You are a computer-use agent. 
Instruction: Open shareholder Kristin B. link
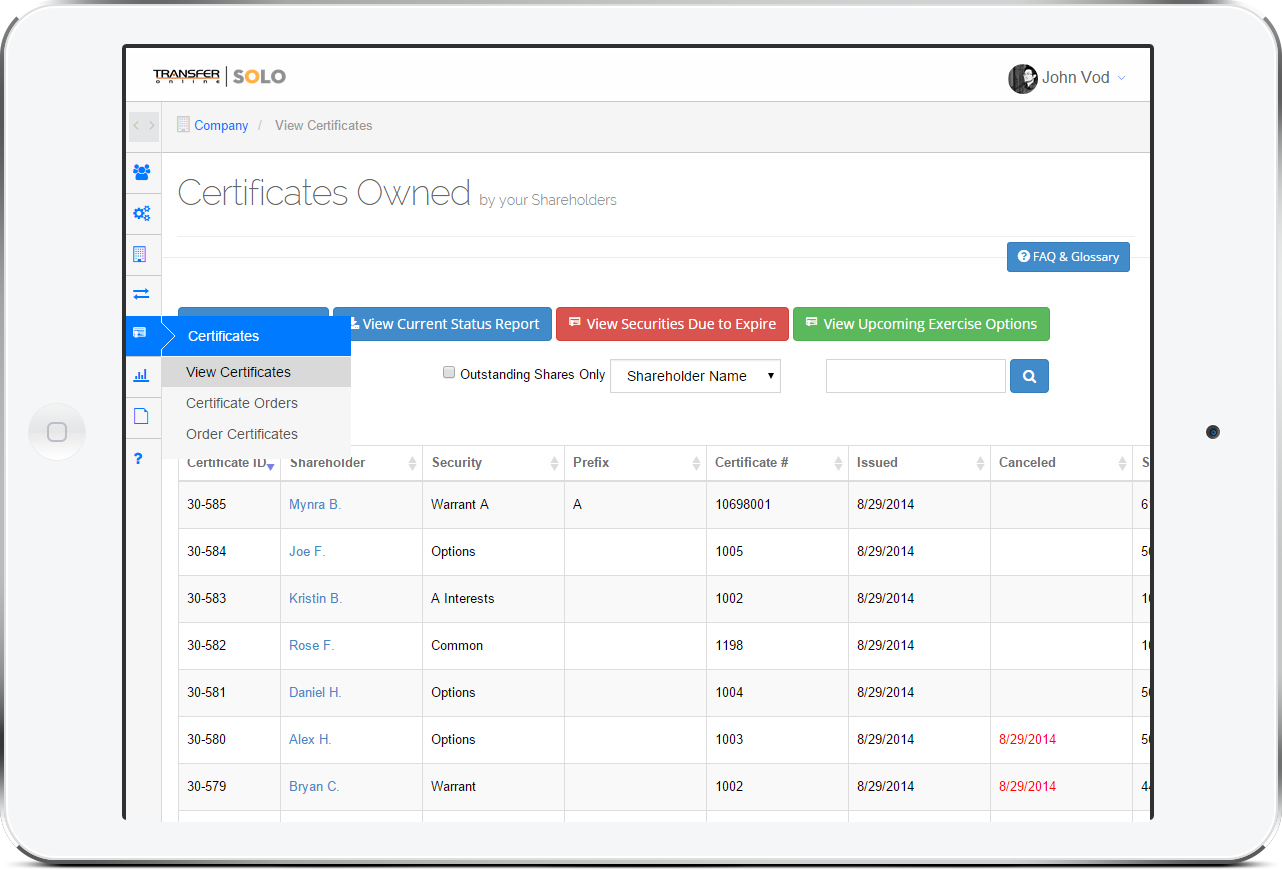(315, 599)
